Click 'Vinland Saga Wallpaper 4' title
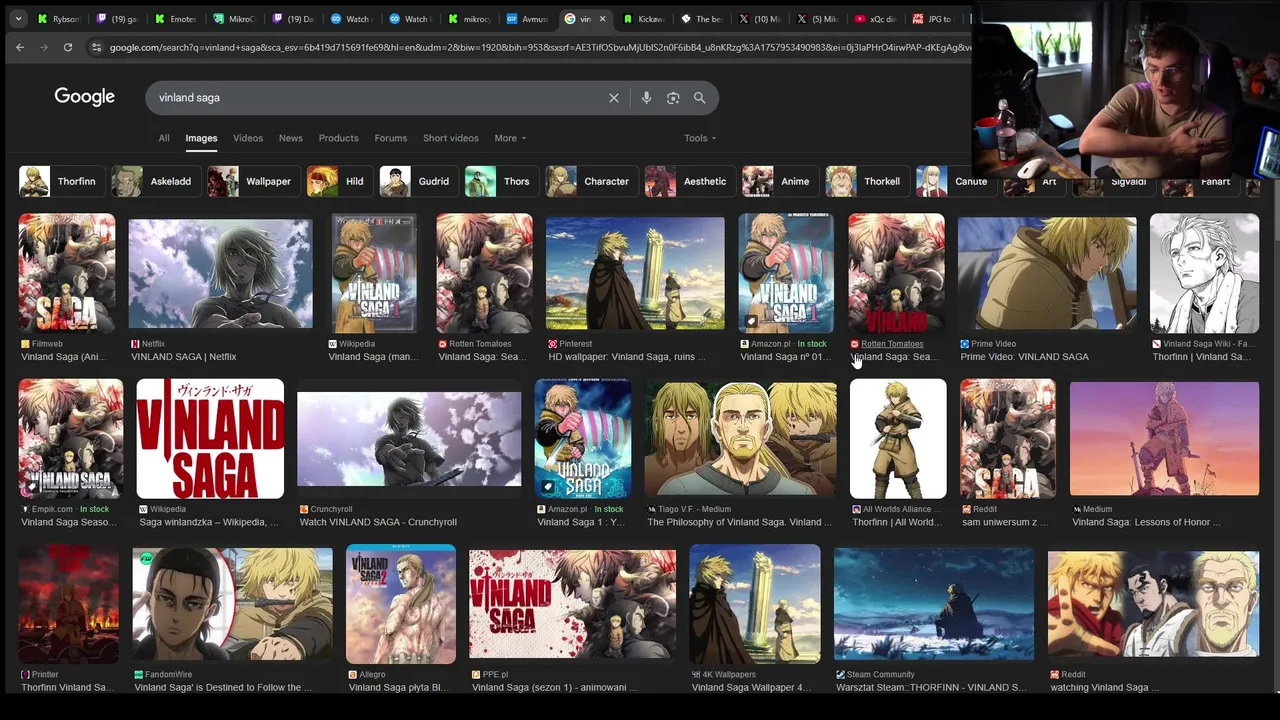Viewport: 1280px width, 720px height. [x=751, y=688]
